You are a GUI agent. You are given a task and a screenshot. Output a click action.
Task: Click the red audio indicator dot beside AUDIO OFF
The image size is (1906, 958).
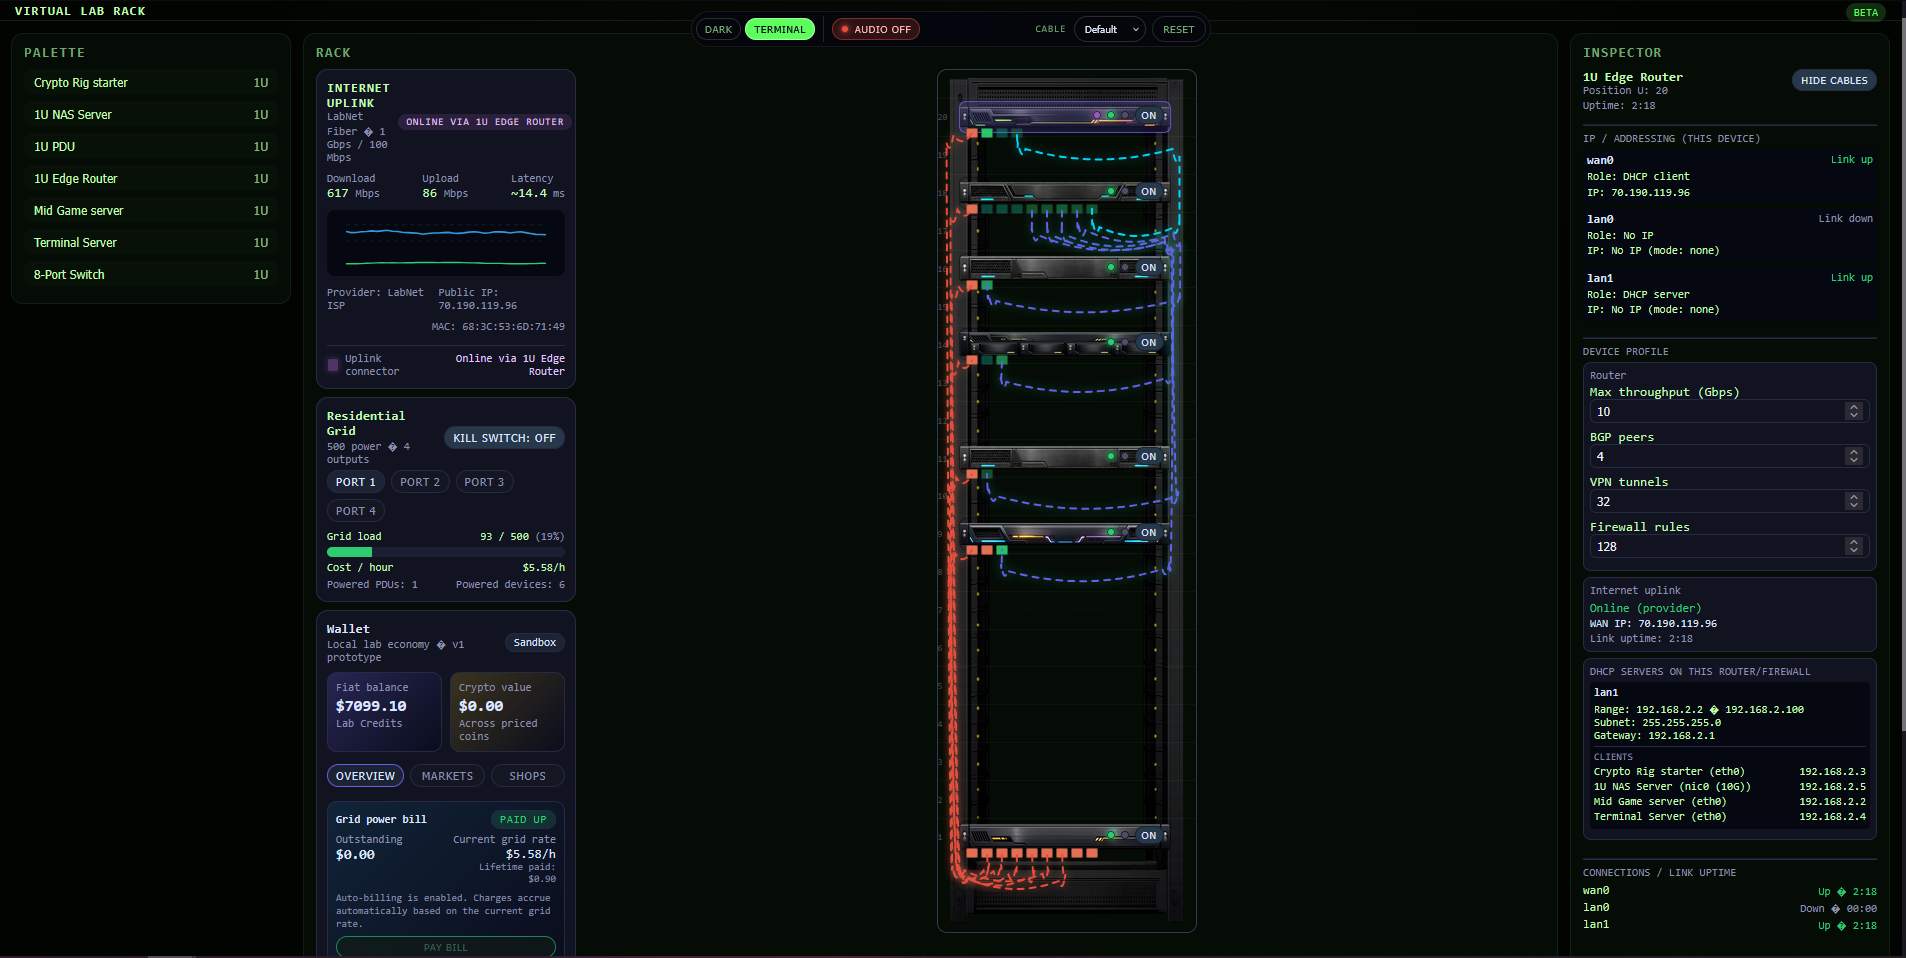(843, 29)
